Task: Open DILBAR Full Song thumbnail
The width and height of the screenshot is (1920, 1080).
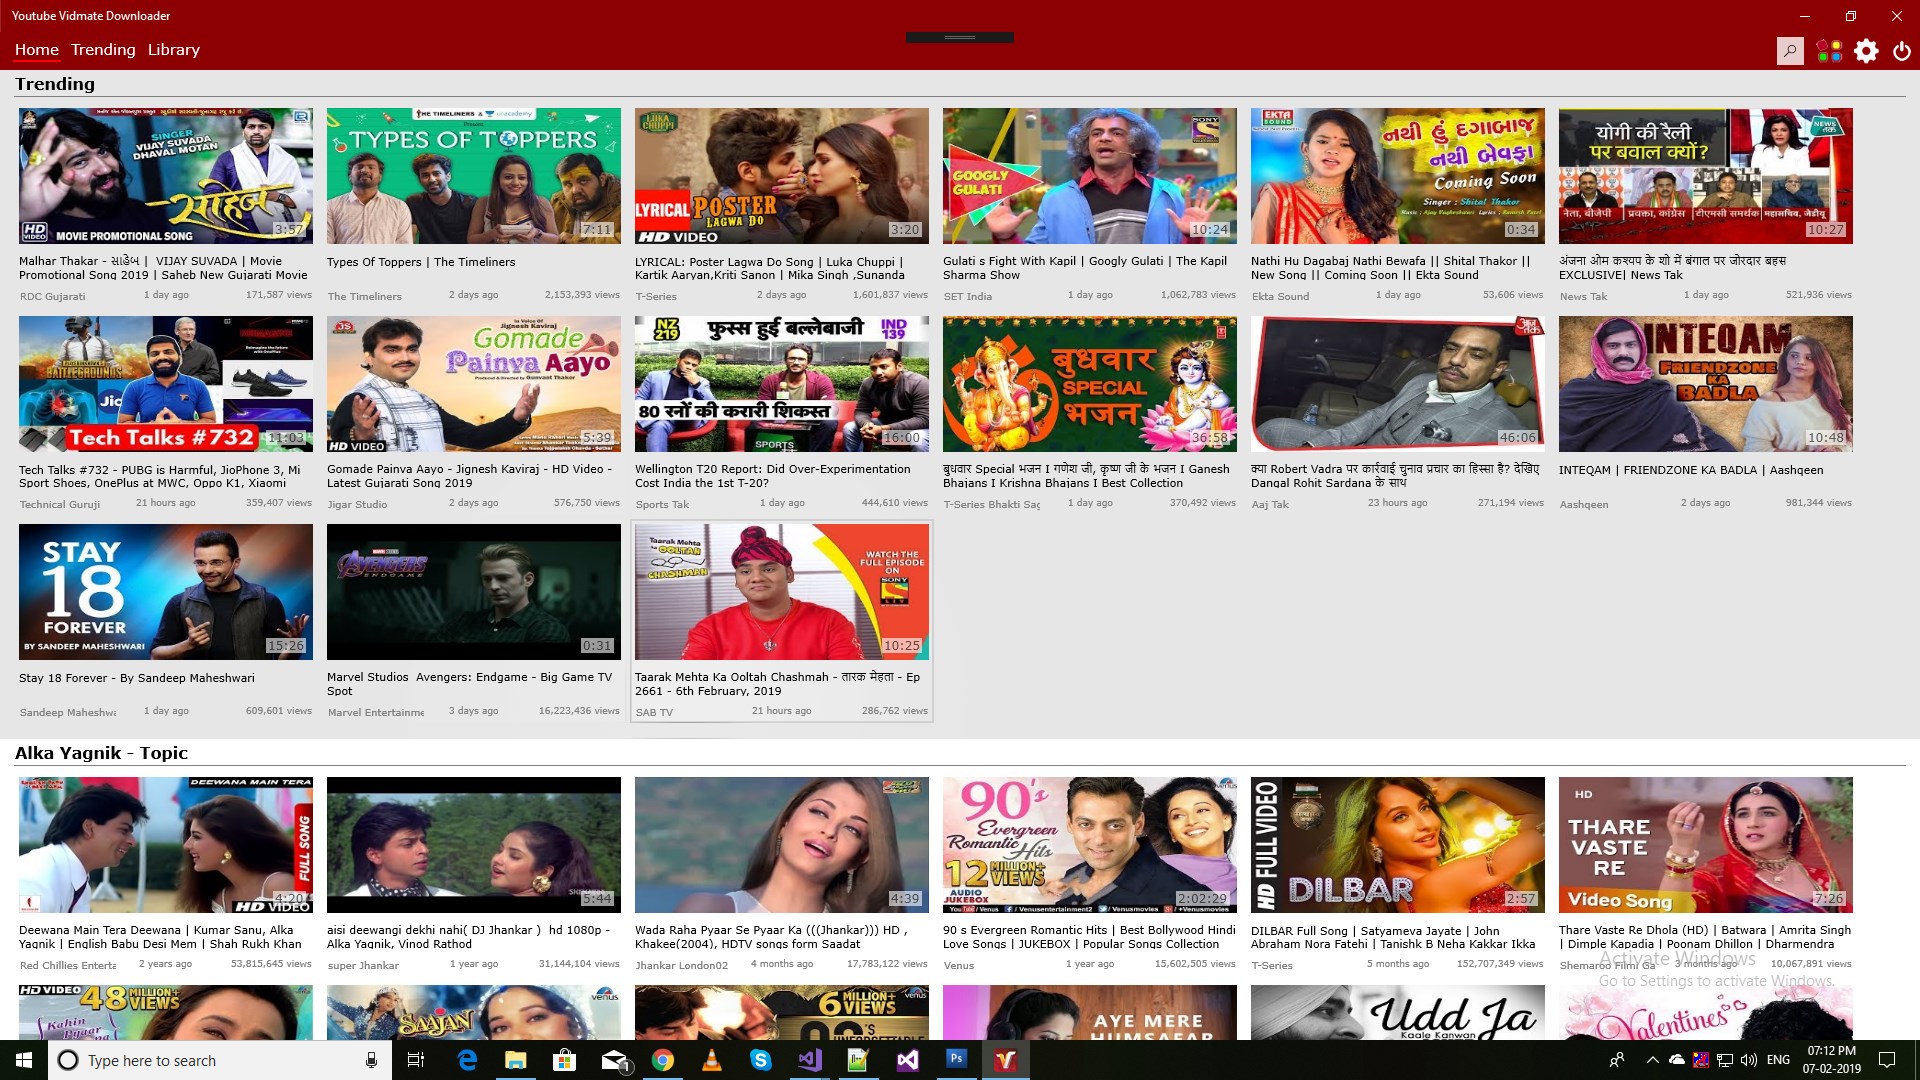Action: pos(1397,845)
